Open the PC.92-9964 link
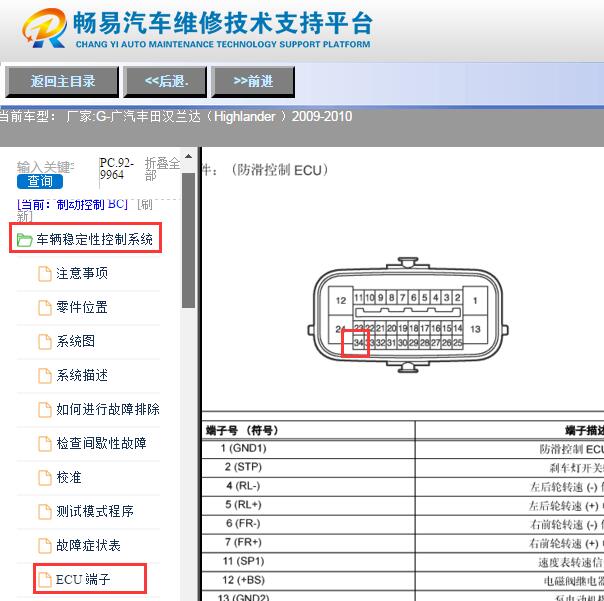This screenshot has height=601, width=604. [x=117, y=169]
